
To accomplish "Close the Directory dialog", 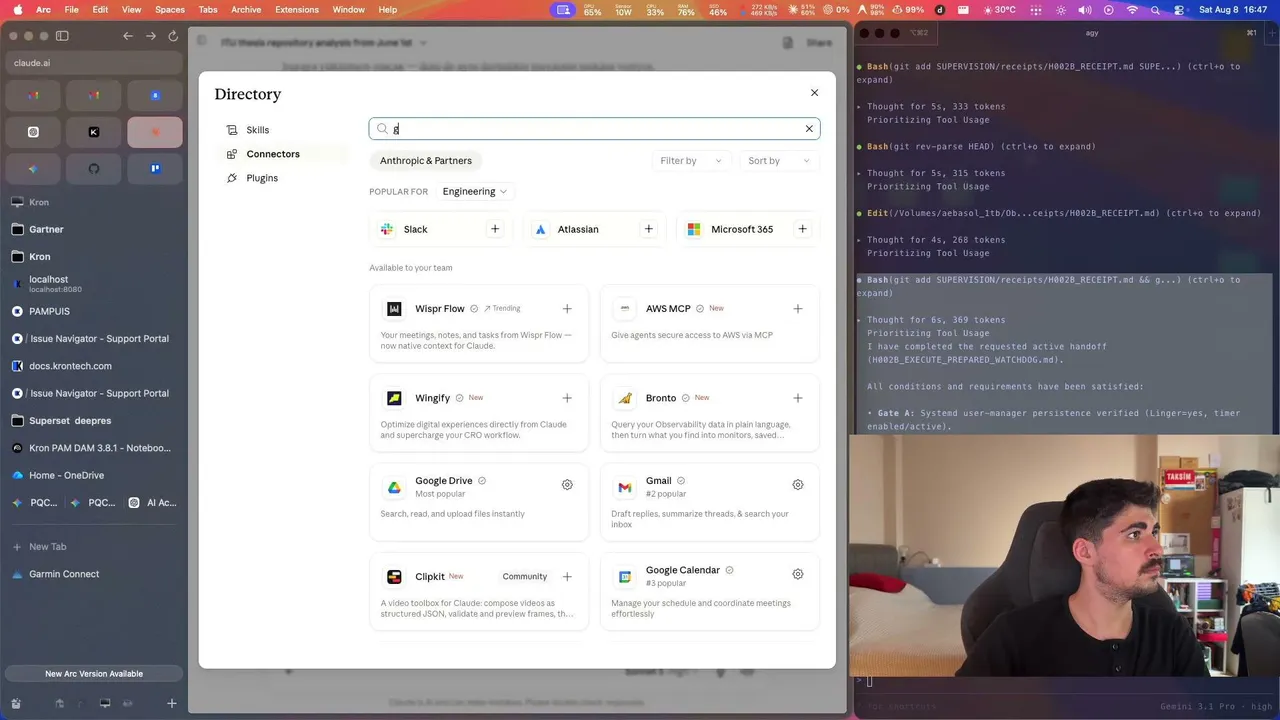I will coord(814,93).
